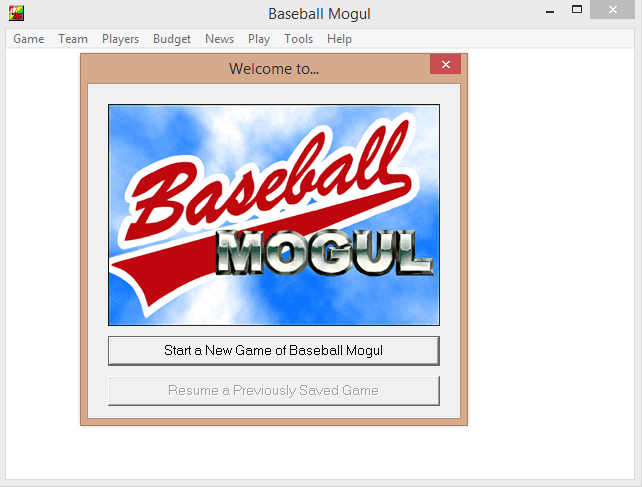Click the 'Baseball Mogul' main window title text
Image resolution: width=642 pixels, height=487 pixels.
[319, 14]
